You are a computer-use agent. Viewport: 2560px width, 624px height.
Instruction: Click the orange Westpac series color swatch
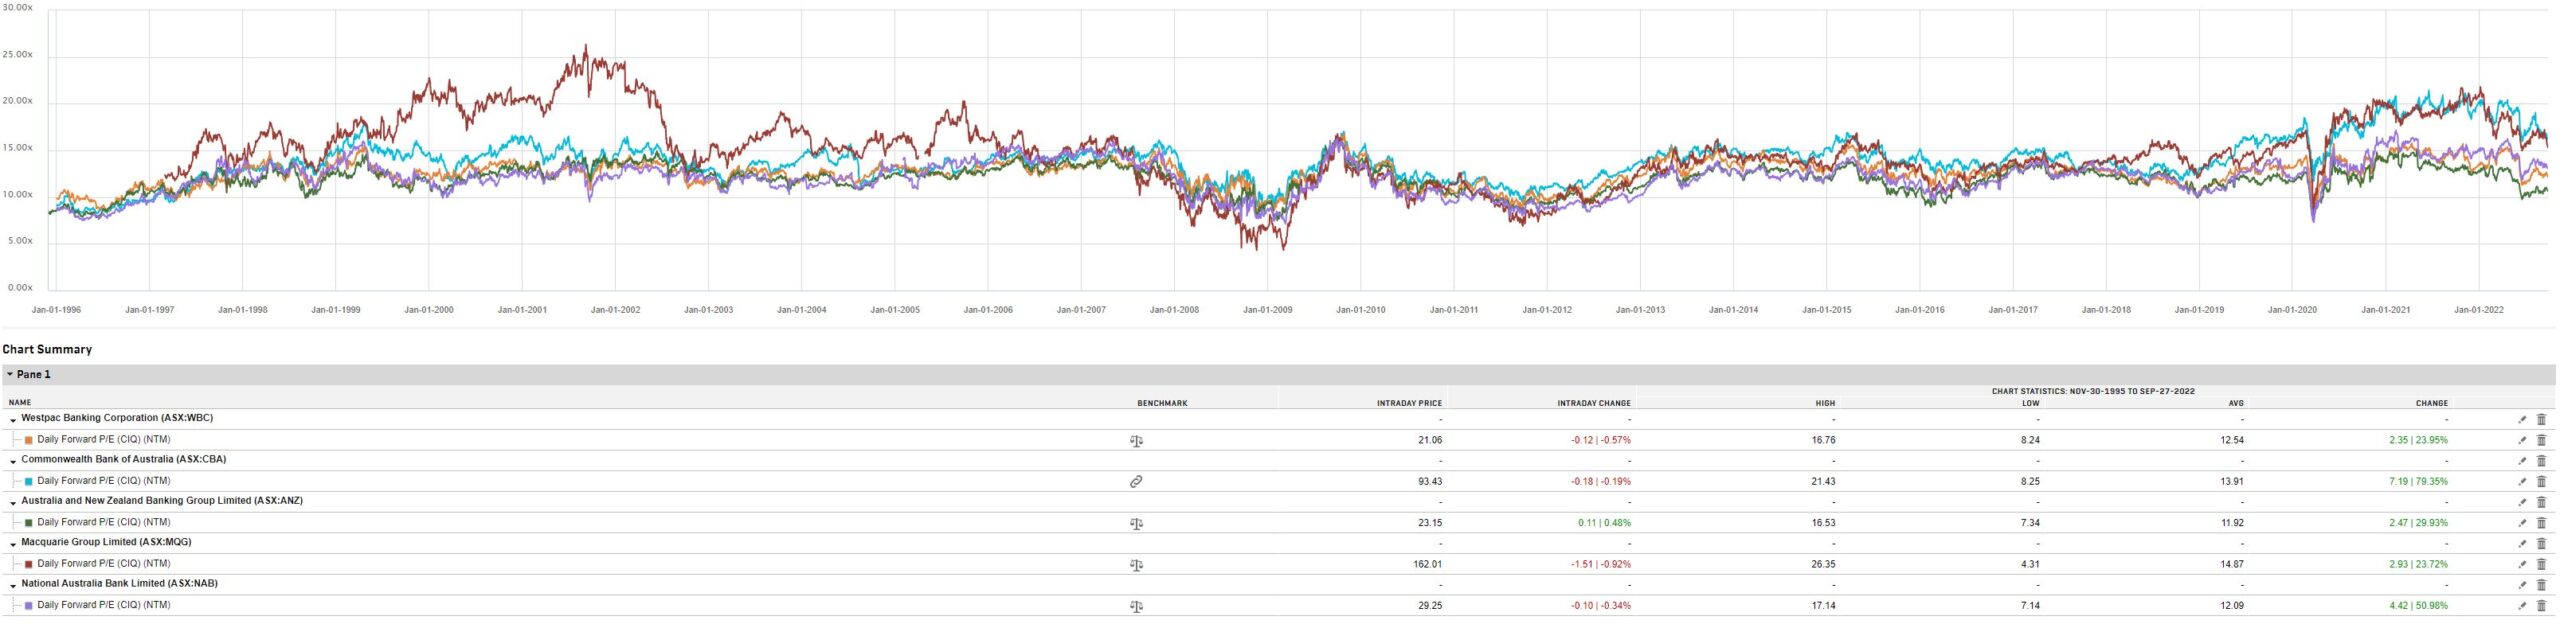pyautogui.click(x=29, y=440)
